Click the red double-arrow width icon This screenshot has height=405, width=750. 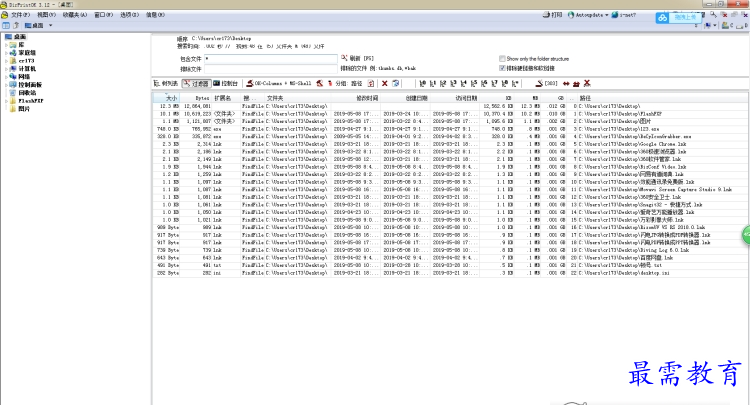click(x=566, y=84)
